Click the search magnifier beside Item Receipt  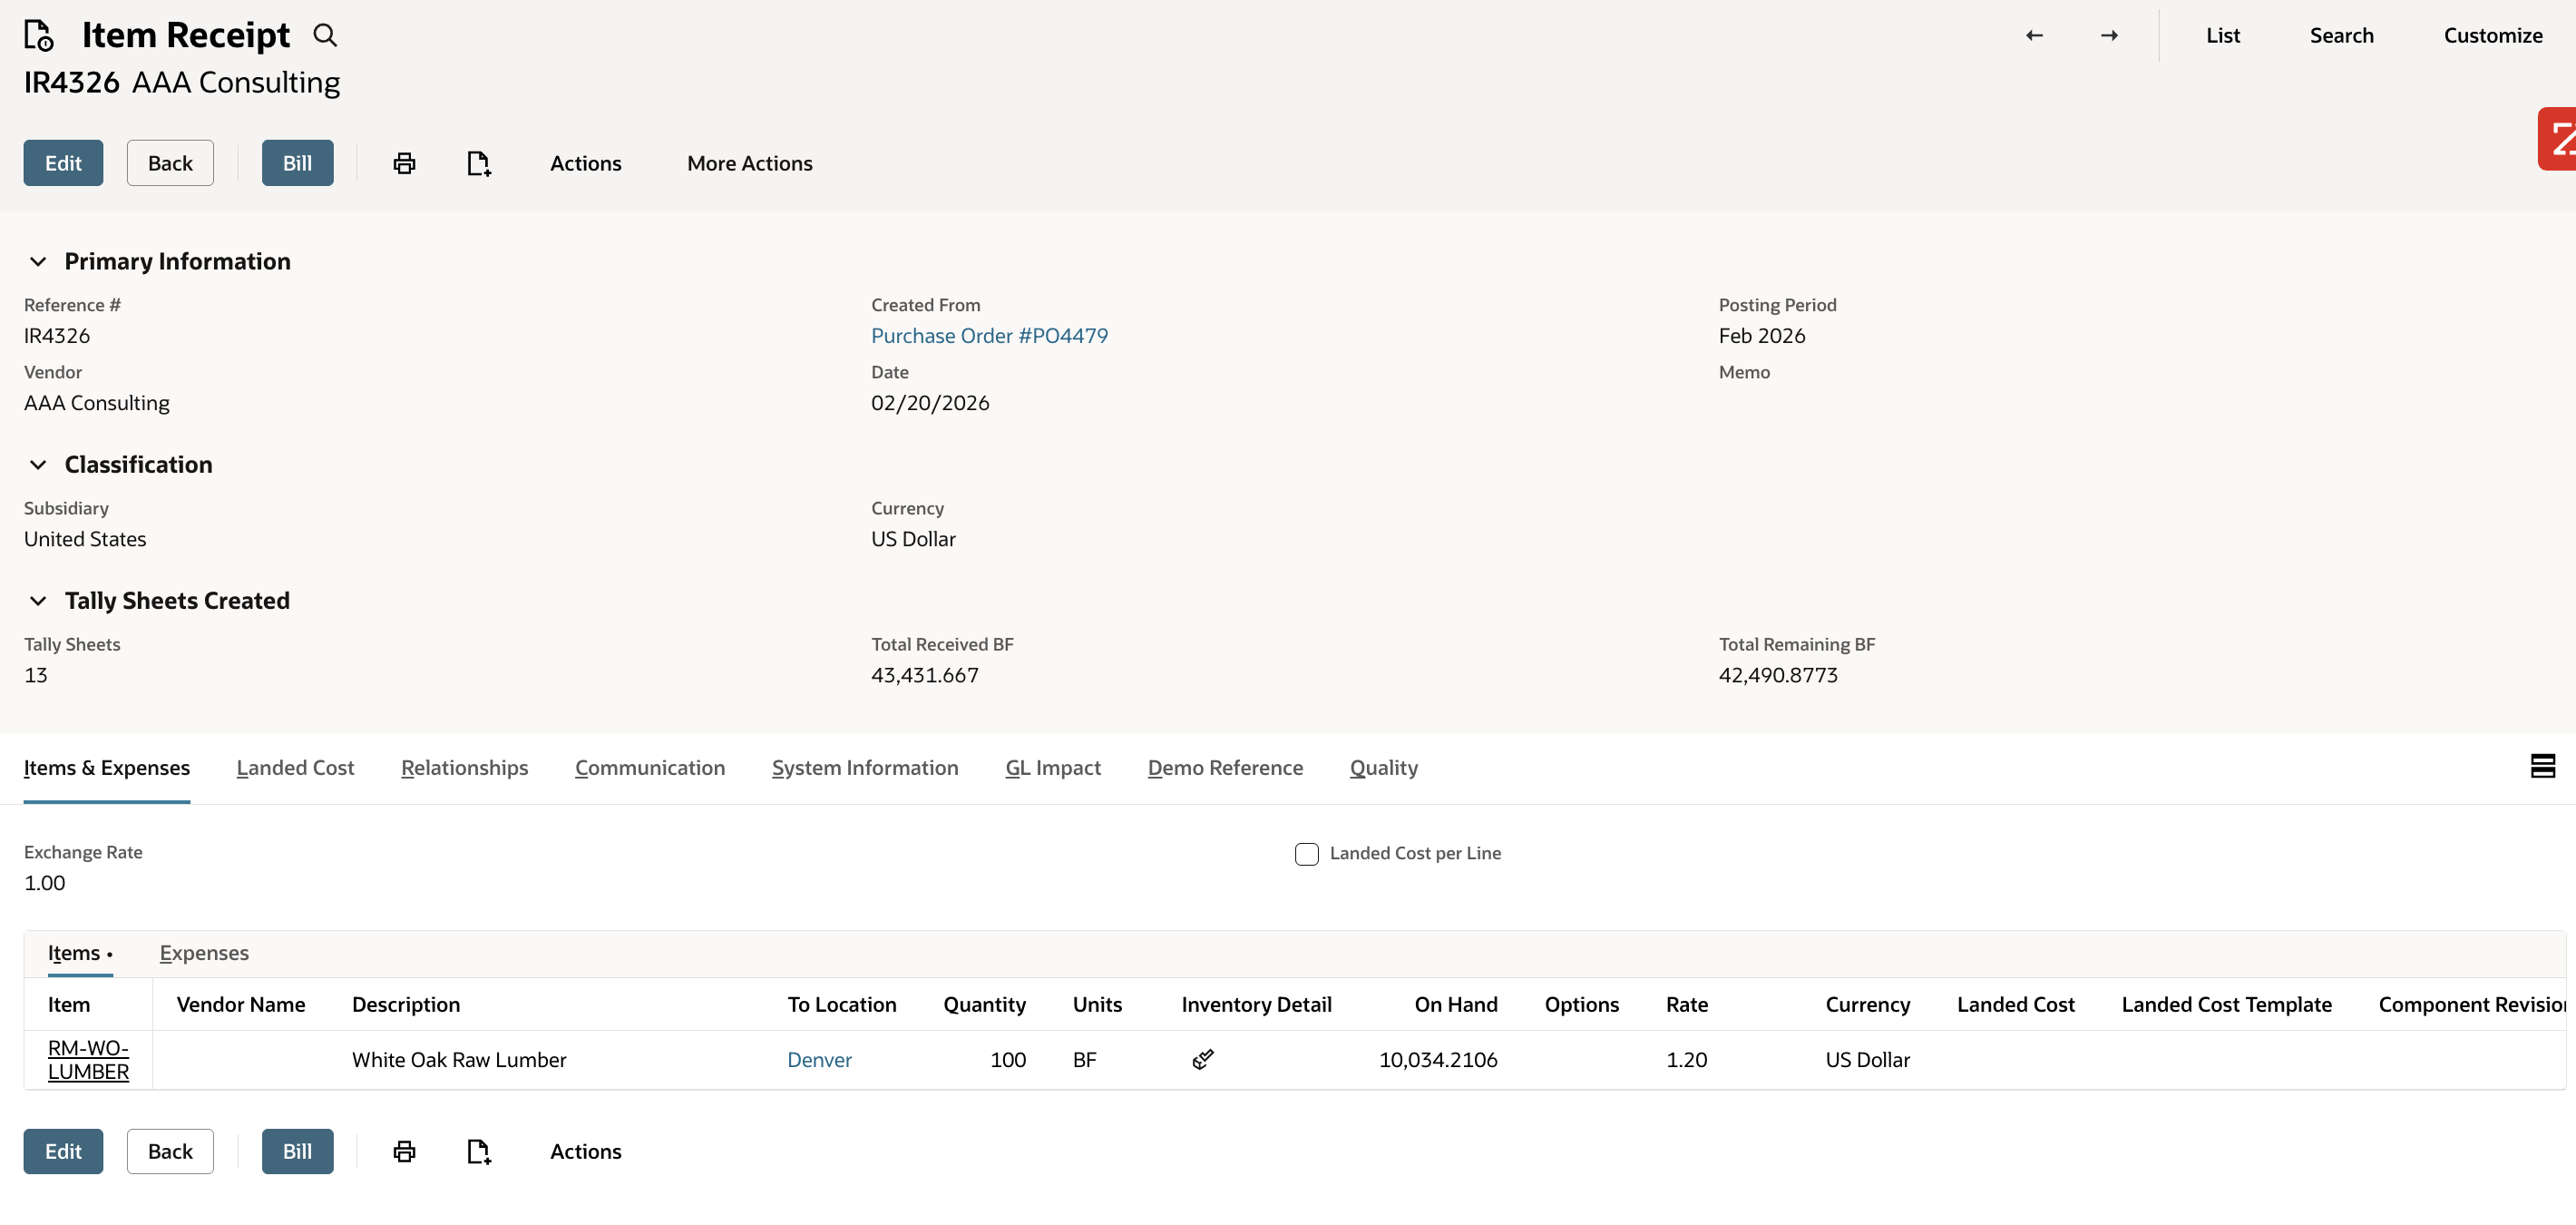pos(325,35)
